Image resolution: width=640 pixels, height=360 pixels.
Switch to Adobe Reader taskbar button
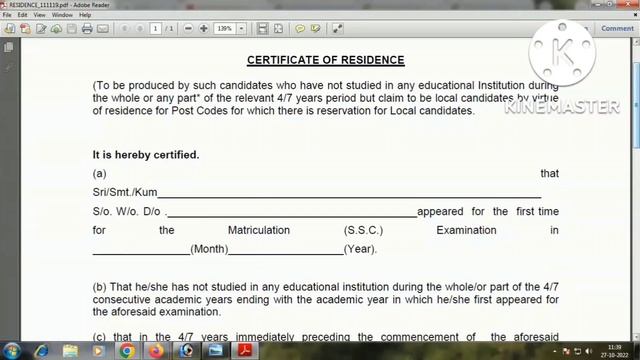click(245, 351)
